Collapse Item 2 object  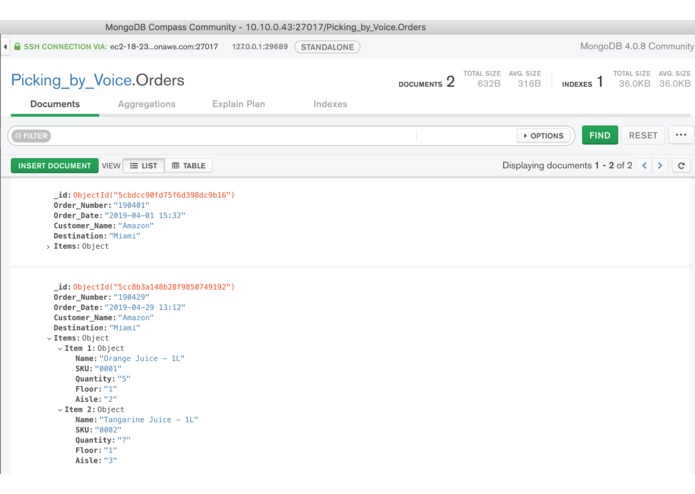(60, 410)
